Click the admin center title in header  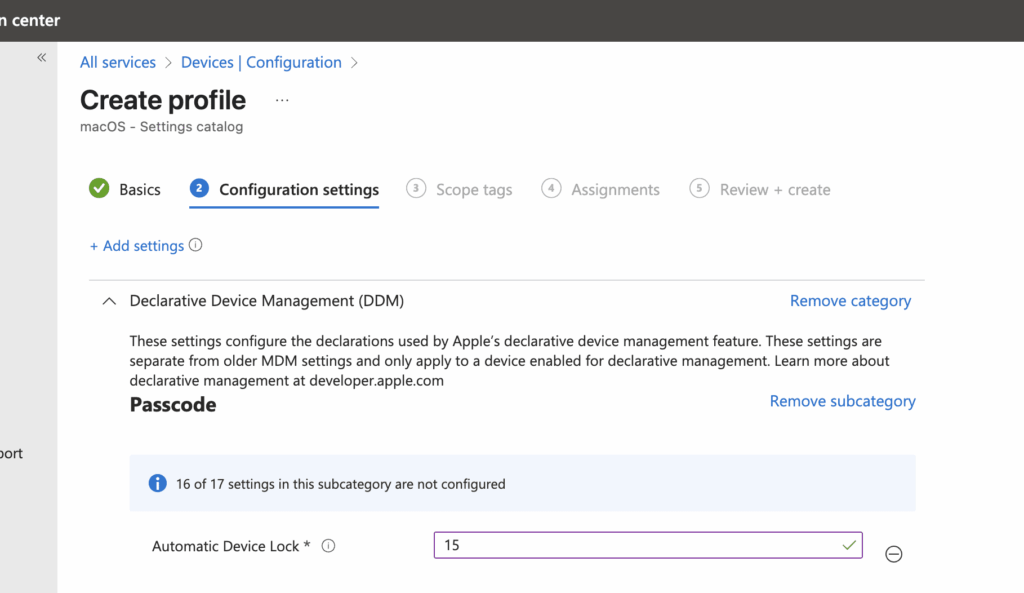click(30, 20)
